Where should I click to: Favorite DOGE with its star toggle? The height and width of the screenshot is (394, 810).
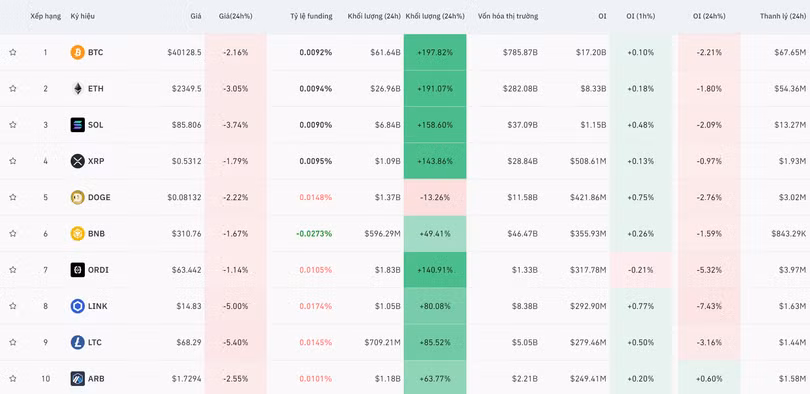(13, 197)
